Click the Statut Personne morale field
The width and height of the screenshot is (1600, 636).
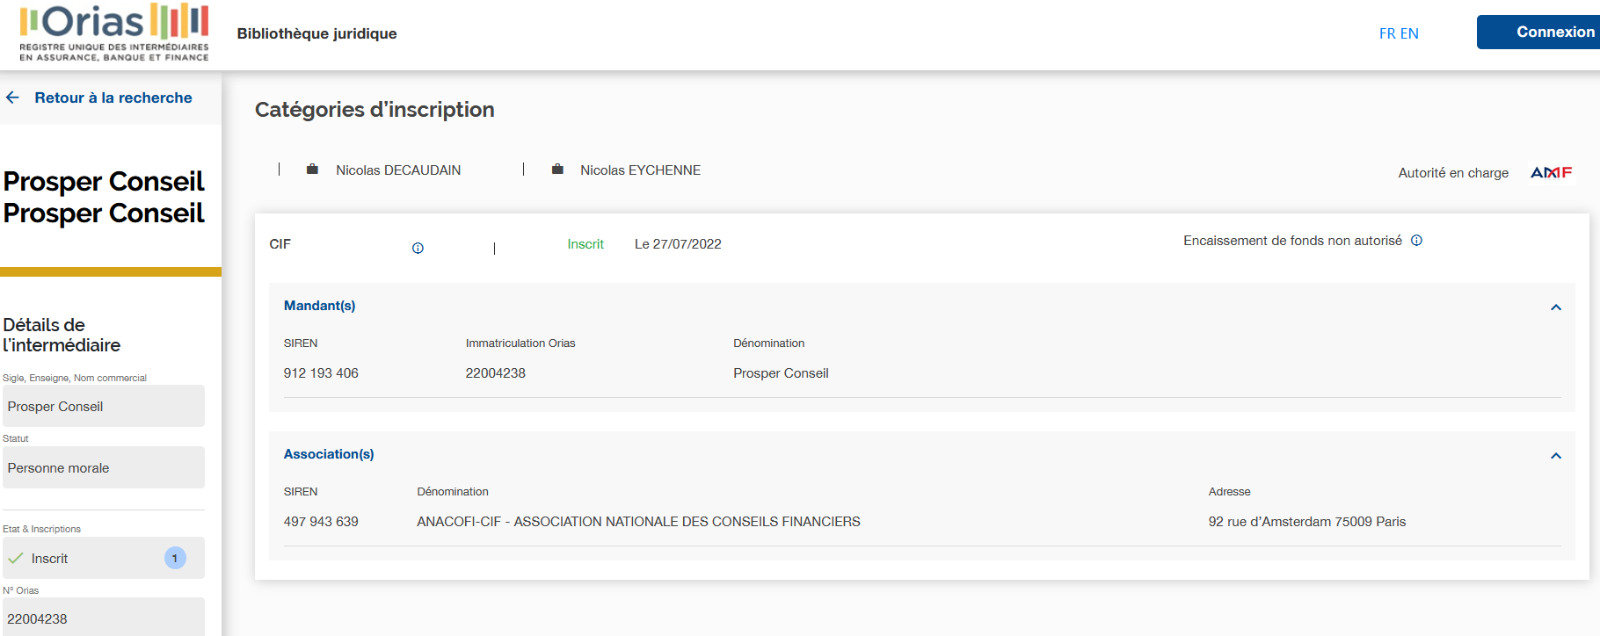pos(104,468)
